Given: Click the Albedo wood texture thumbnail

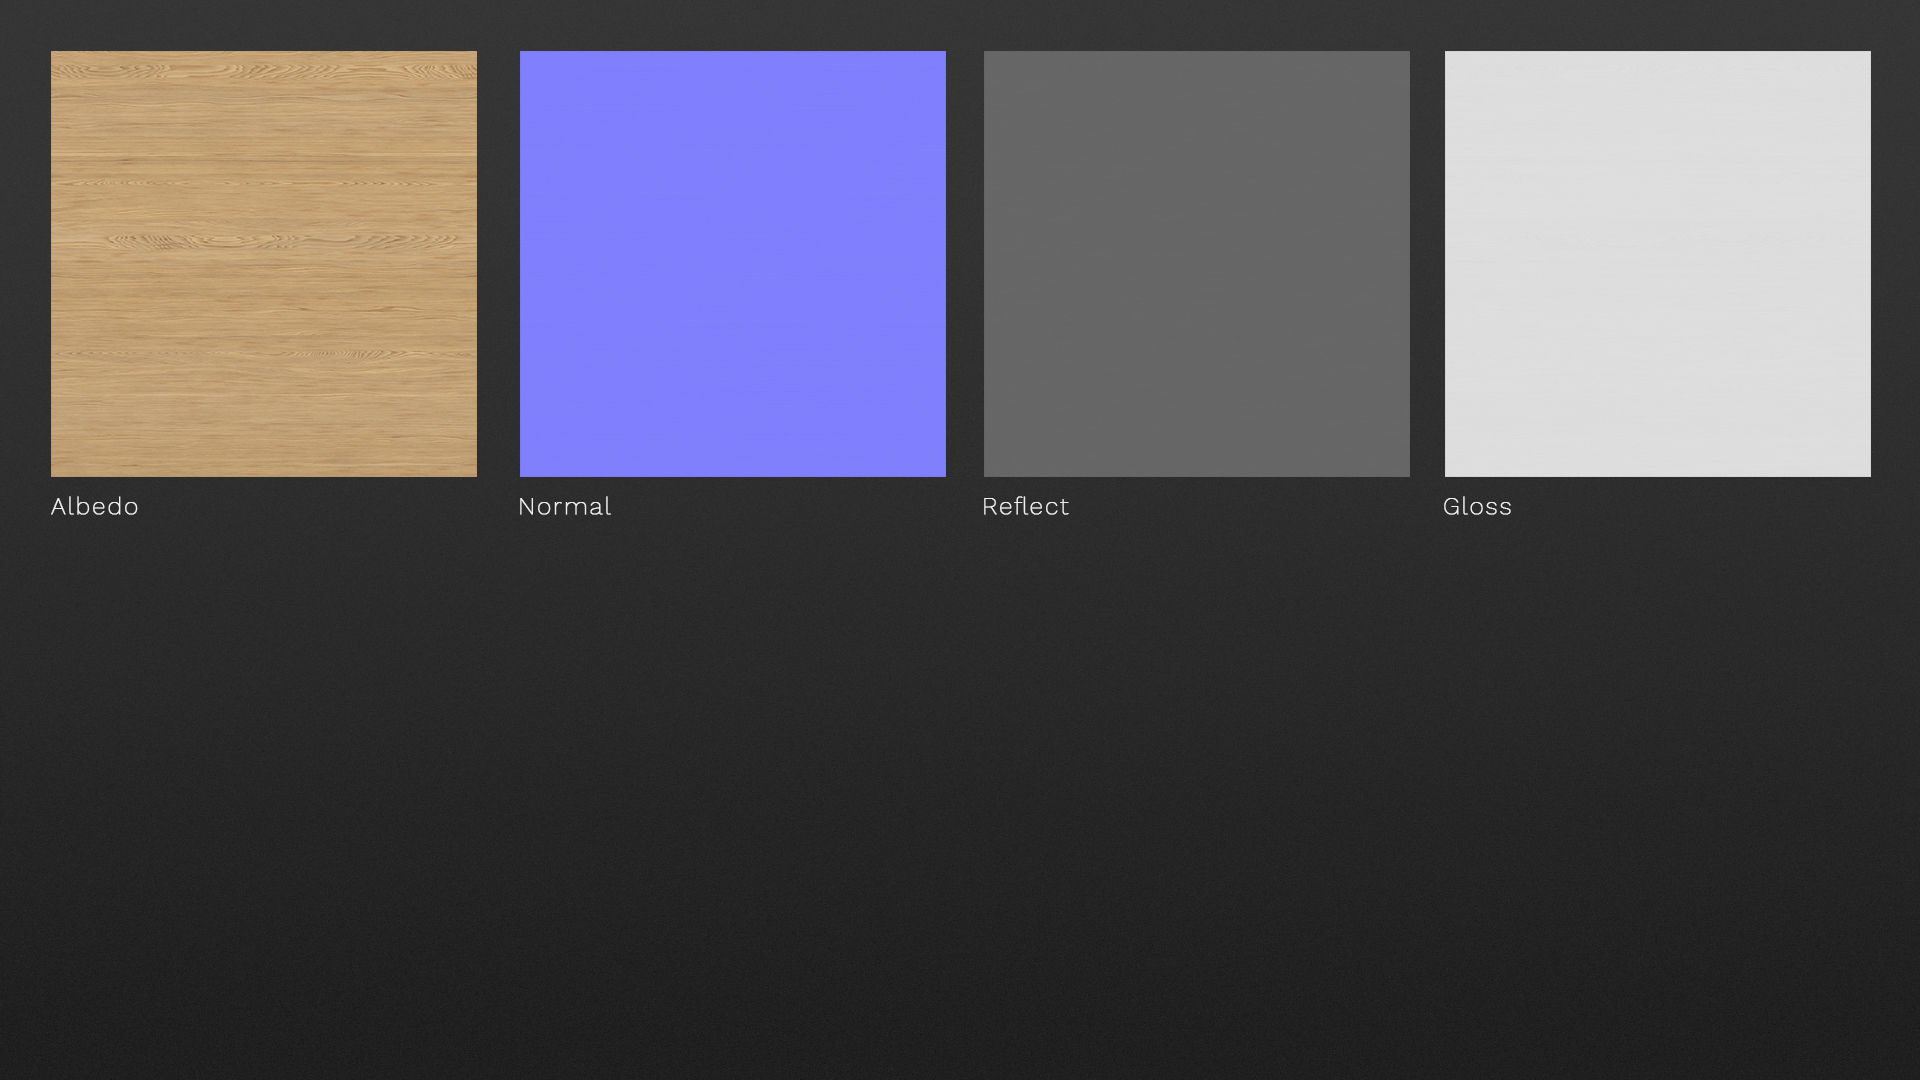Looking at the screenshot, I should pyautogui.click(x=263, y=263).
